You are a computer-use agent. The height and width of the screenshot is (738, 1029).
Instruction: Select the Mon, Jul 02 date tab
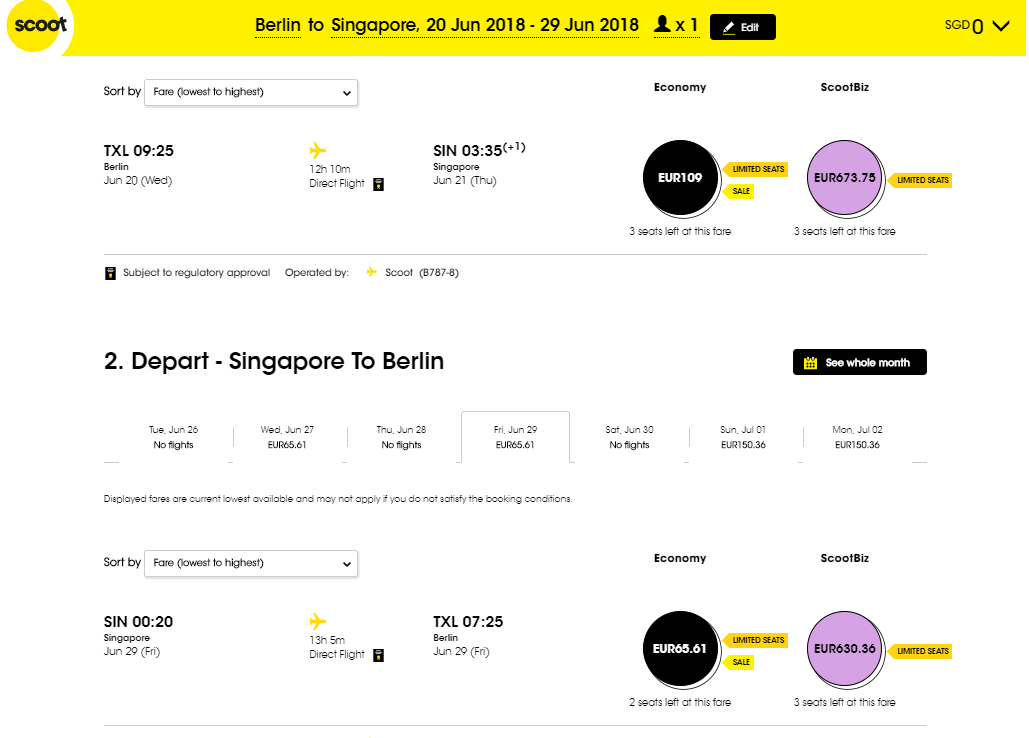tap(857, 437)
